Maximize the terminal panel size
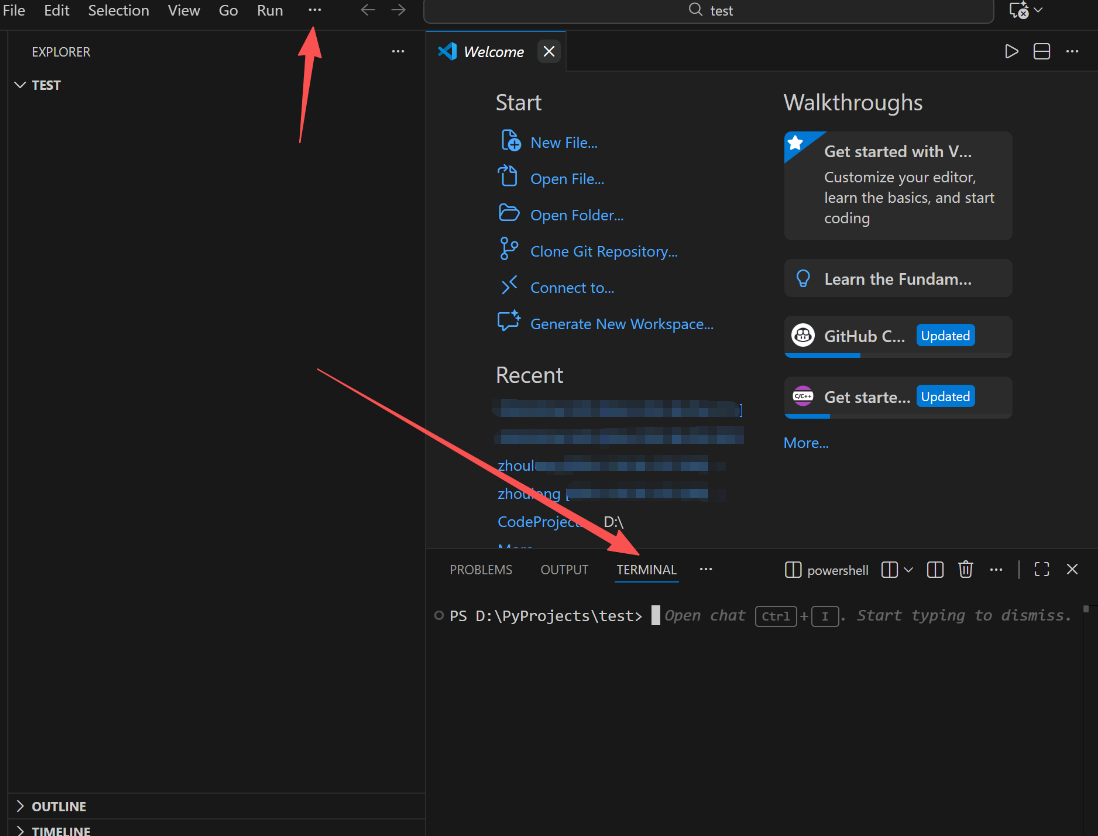The image size is (1098, 836). 1042,569
